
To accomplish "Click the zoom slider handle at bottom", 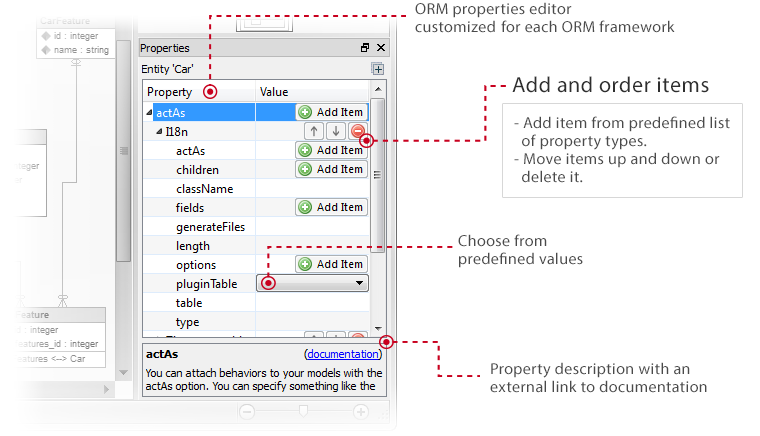I will [x=304, y=411].
